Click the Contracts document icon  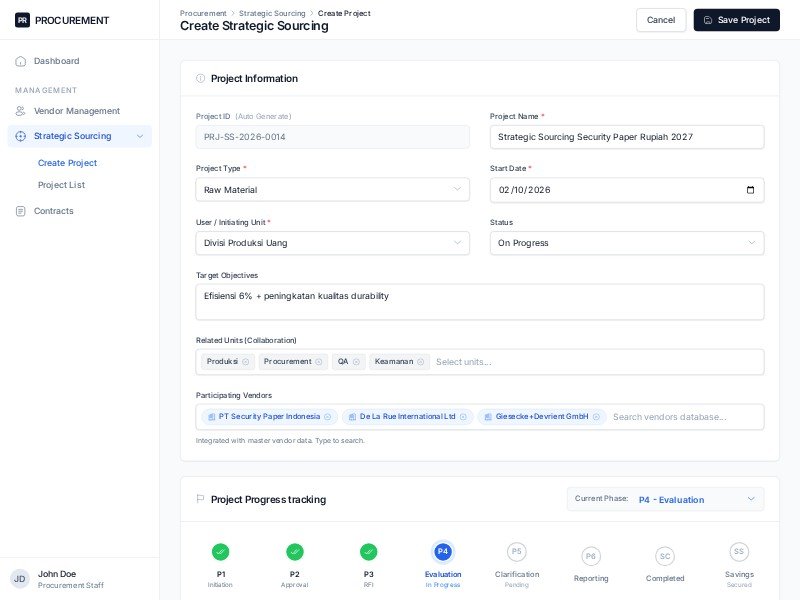pos(21,211)
